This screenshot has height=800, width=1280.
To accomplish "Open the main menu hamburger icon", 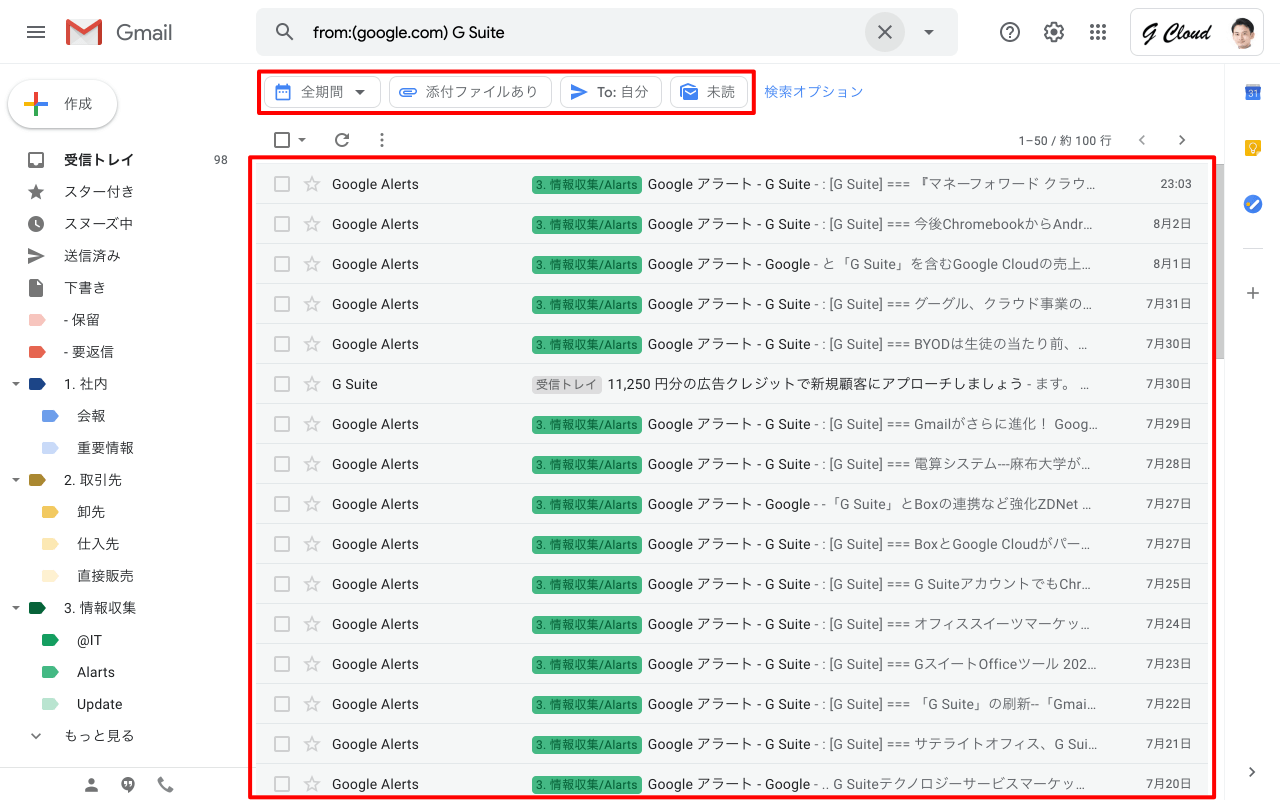I will click(x=36, y=32).
